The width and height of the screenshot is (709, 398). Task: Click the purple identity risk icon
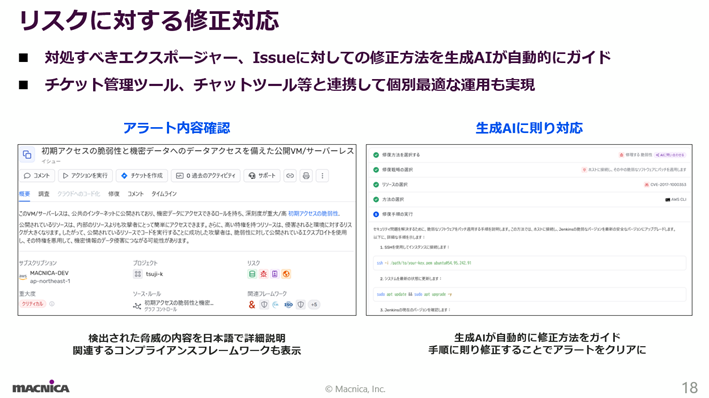tap(274, 274)
